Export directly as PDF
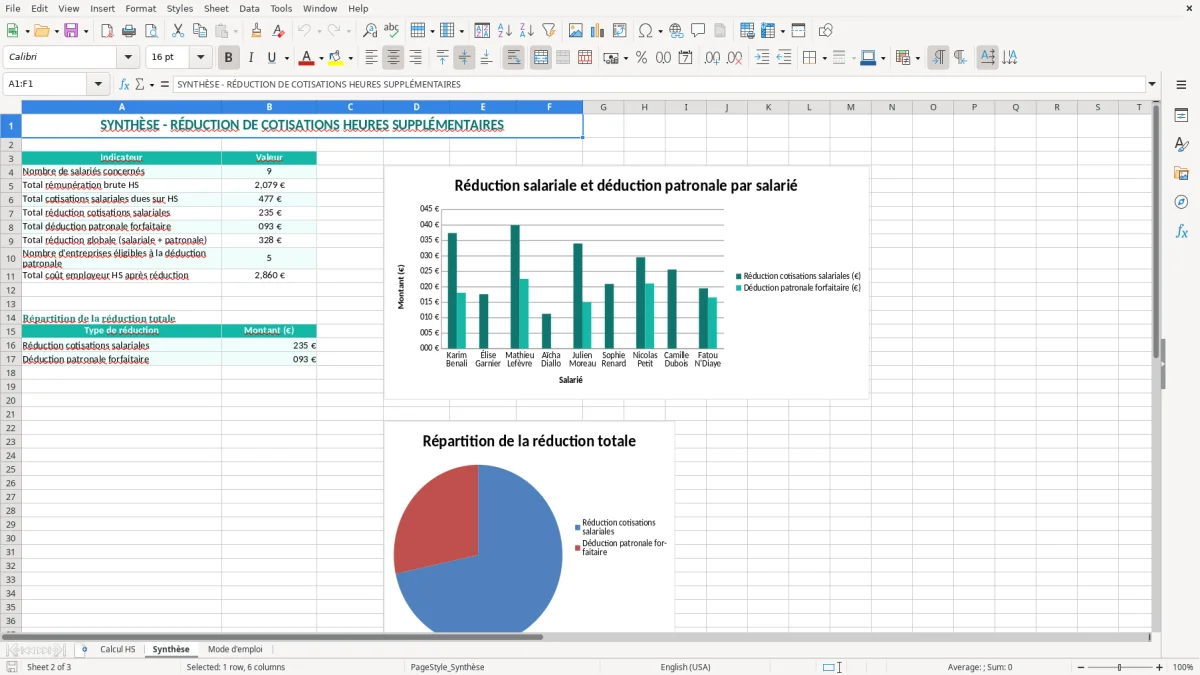The image size is (1200, 675). (x=107, y=31)
